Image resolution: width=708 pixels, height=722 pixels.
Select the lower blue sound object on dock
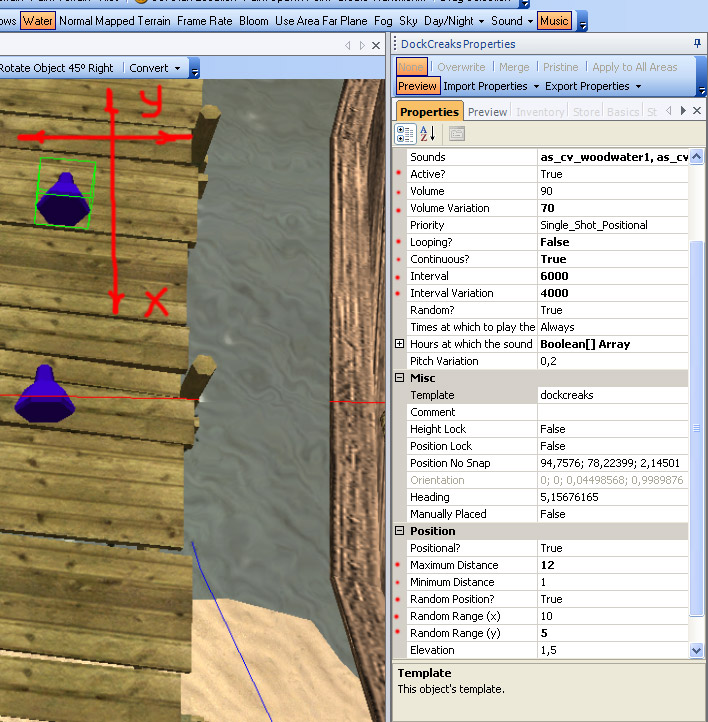click(44, 393)
